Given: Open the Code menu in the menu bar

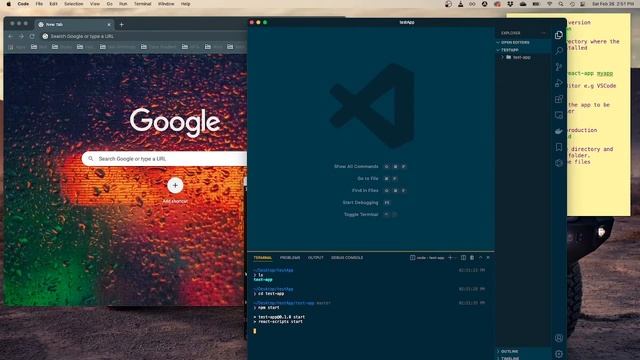Looking at the screenshot, I should [23, 4].
